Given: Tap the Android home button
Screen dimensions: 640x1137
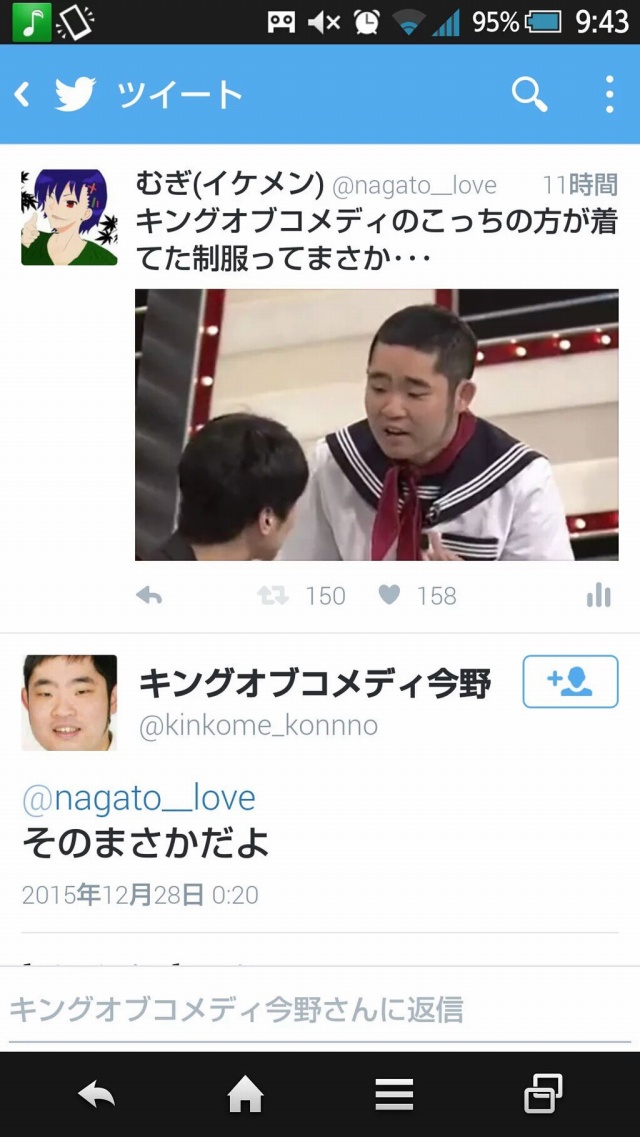Looking at the screenshot, I should [x=245, y=1093].
